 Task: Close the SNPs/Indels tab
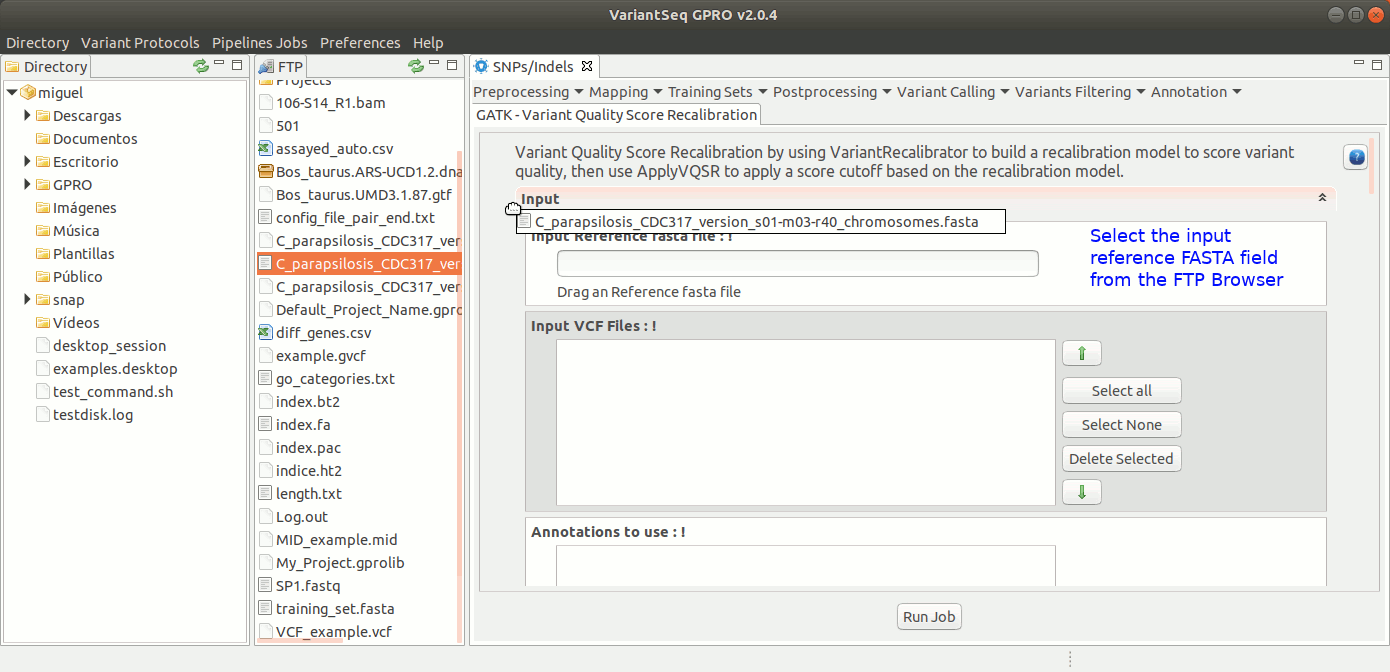coord(588,67)
